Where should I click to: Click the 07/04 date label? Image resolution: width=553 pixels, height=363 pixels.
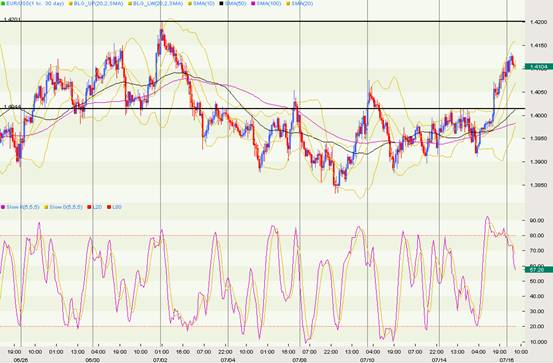228,360
